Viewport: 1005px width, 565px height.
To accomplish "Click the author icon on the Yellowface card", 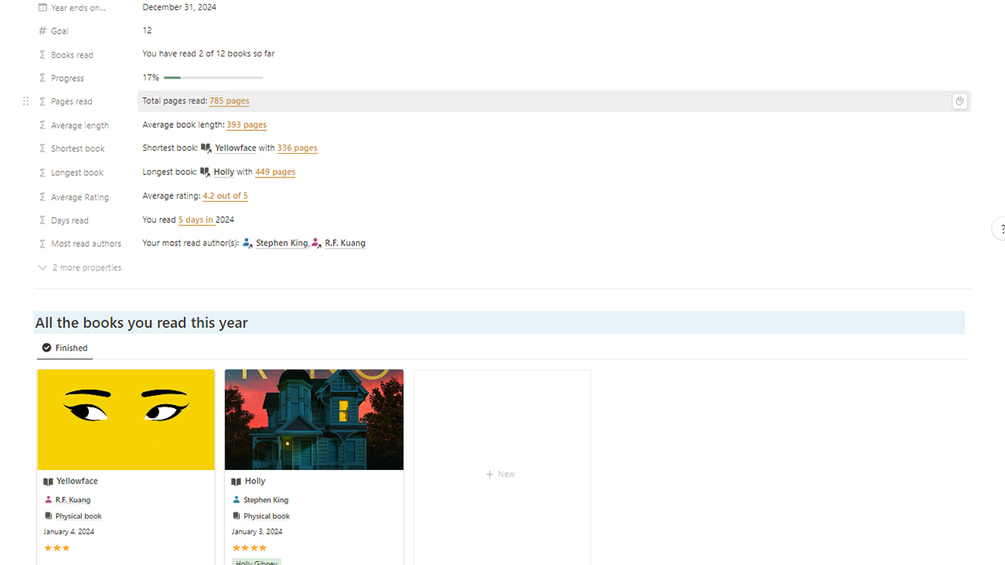I will pos(48,500).
